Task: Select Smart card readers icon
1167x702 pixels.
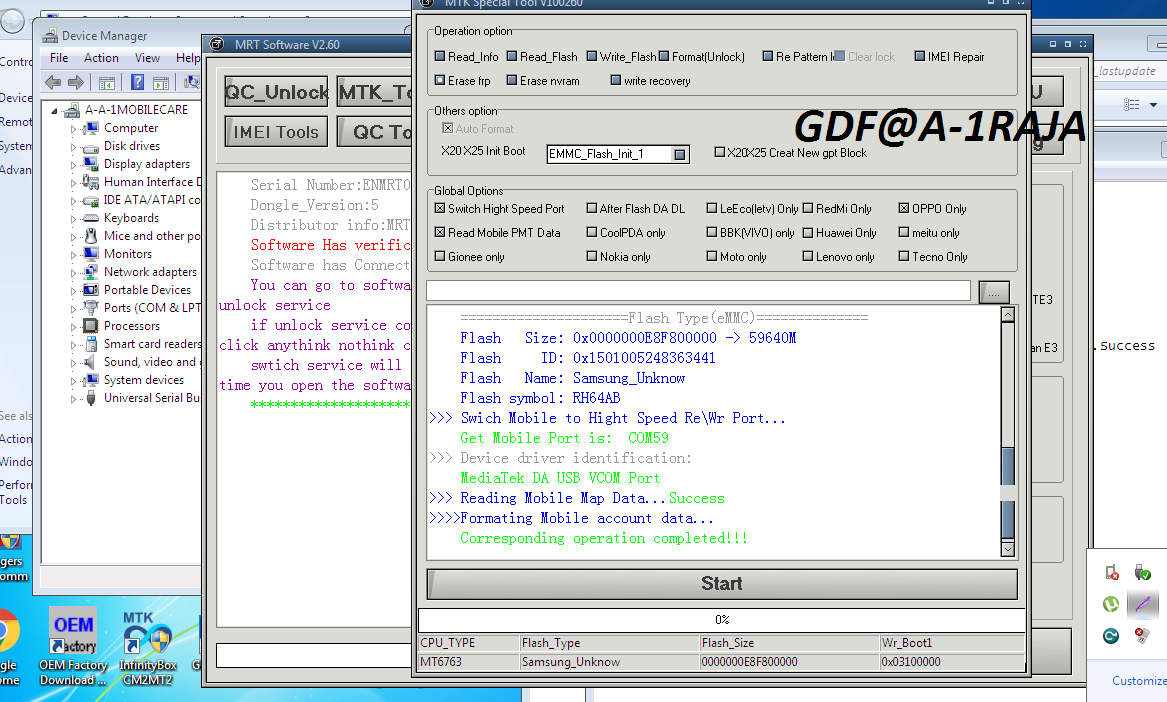Action: 91,344
